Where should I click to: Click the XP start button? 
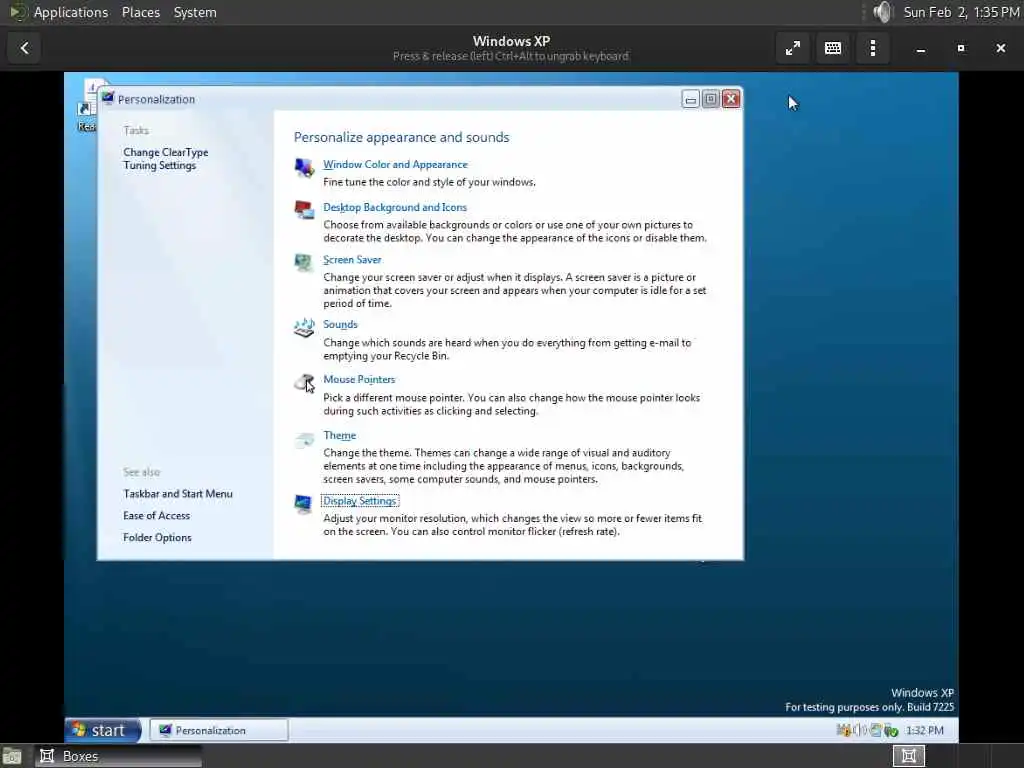(103, 730)
